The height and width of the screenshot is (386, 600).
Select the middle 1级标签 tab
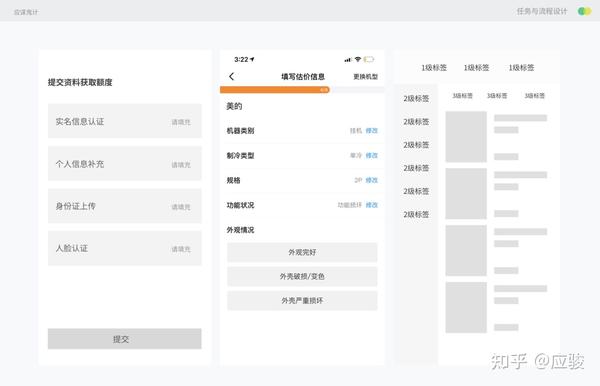point(476,68)
